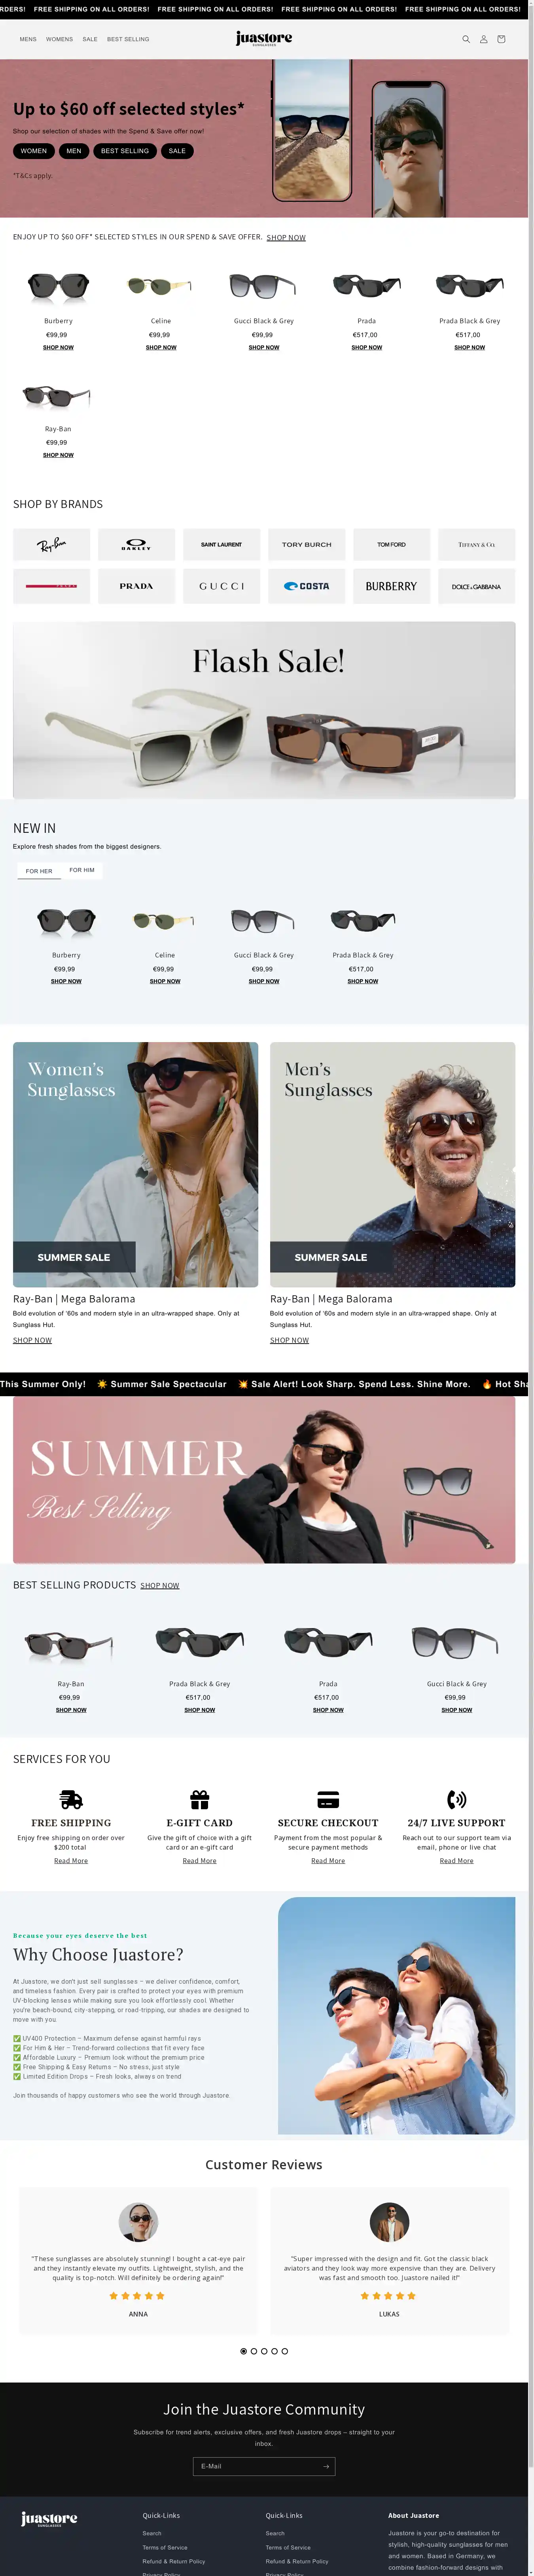
Task: Open the WOMENS menu item
Action: (x=59, y=39)
